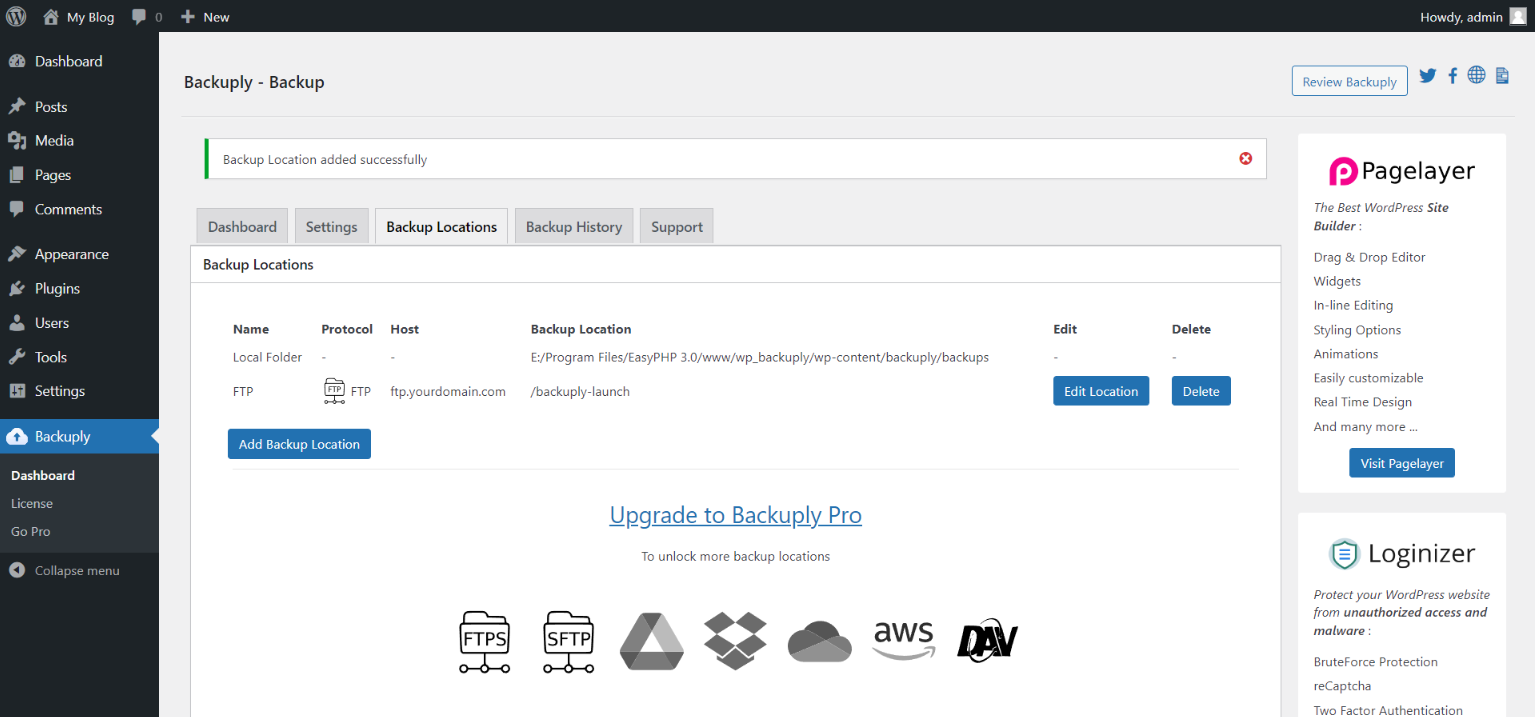This screenshot has height=717, width=1535.
Task: Click the Upgrade to Backuply Pro link
Action: pyautogui.click(x=735, y=515)
